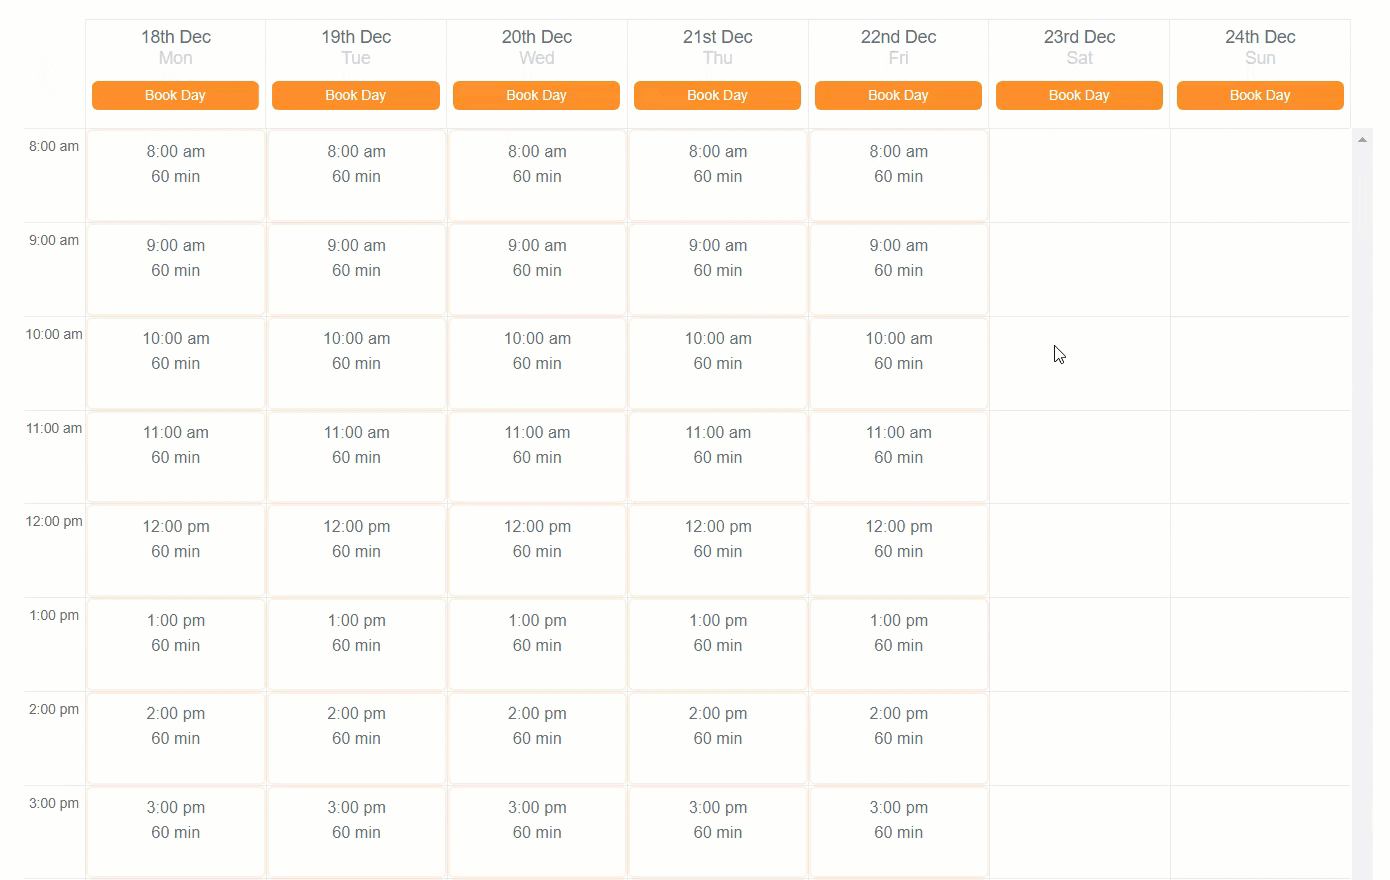
Task: Pick the 3:00 pm slot on Wednesday 20th
Action: (538, 832)
